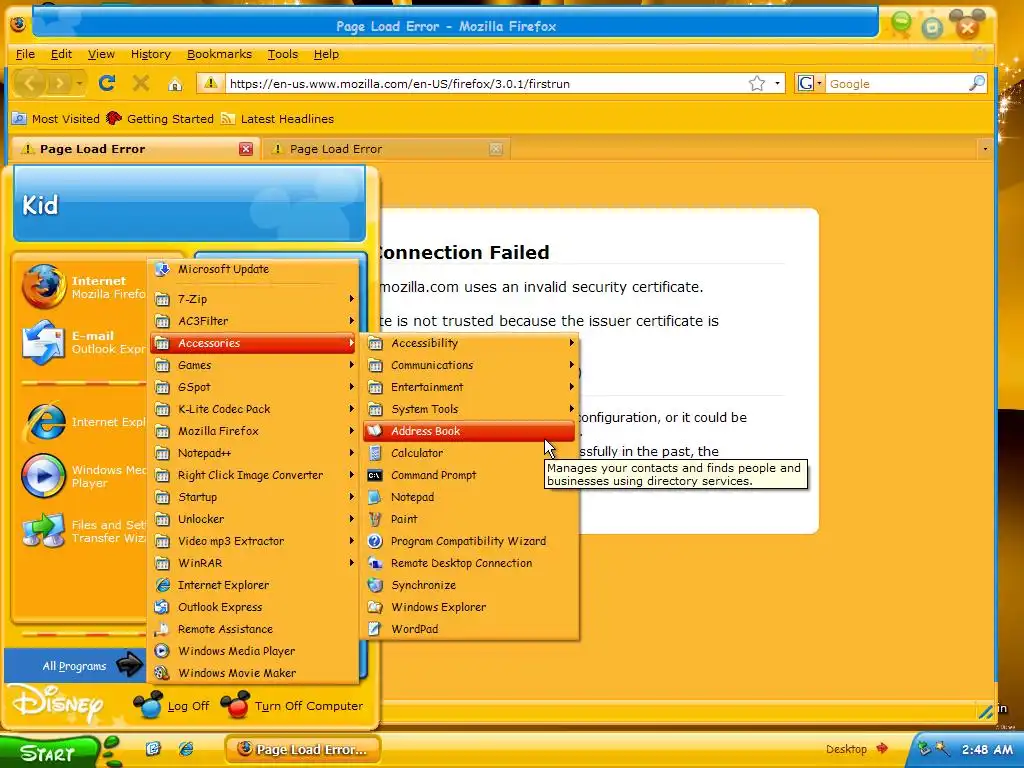Click the Desktop toolbar label in taskbar

846,749
